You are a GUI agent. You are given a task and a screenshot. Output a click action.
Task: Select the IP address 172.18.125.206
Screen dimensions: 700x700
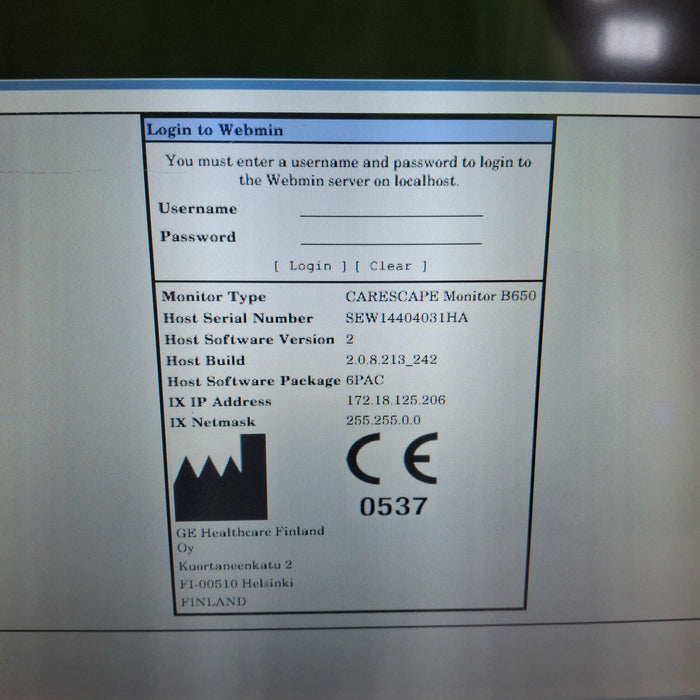click(394, 401)
